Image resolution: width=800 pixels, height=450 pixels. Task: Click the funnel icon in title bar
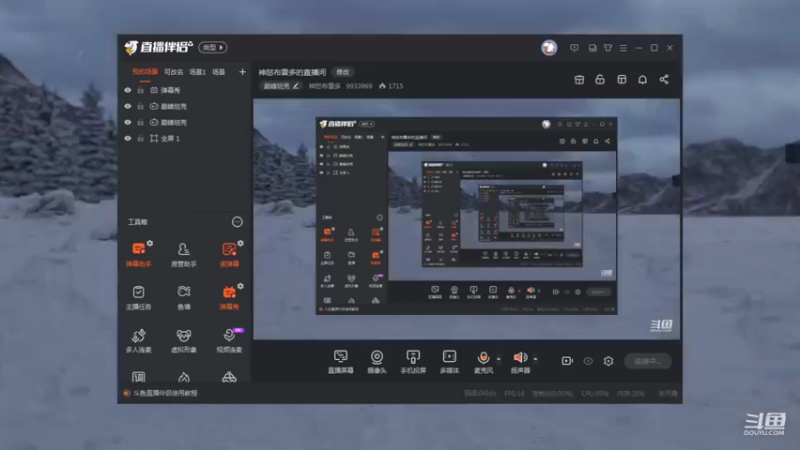(x=608, y=47)
